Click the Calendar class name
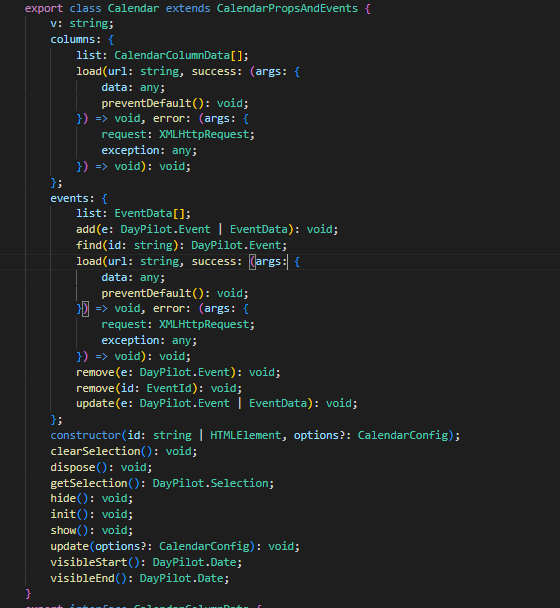This screenshot has height=608, width=560. point(133,8)
